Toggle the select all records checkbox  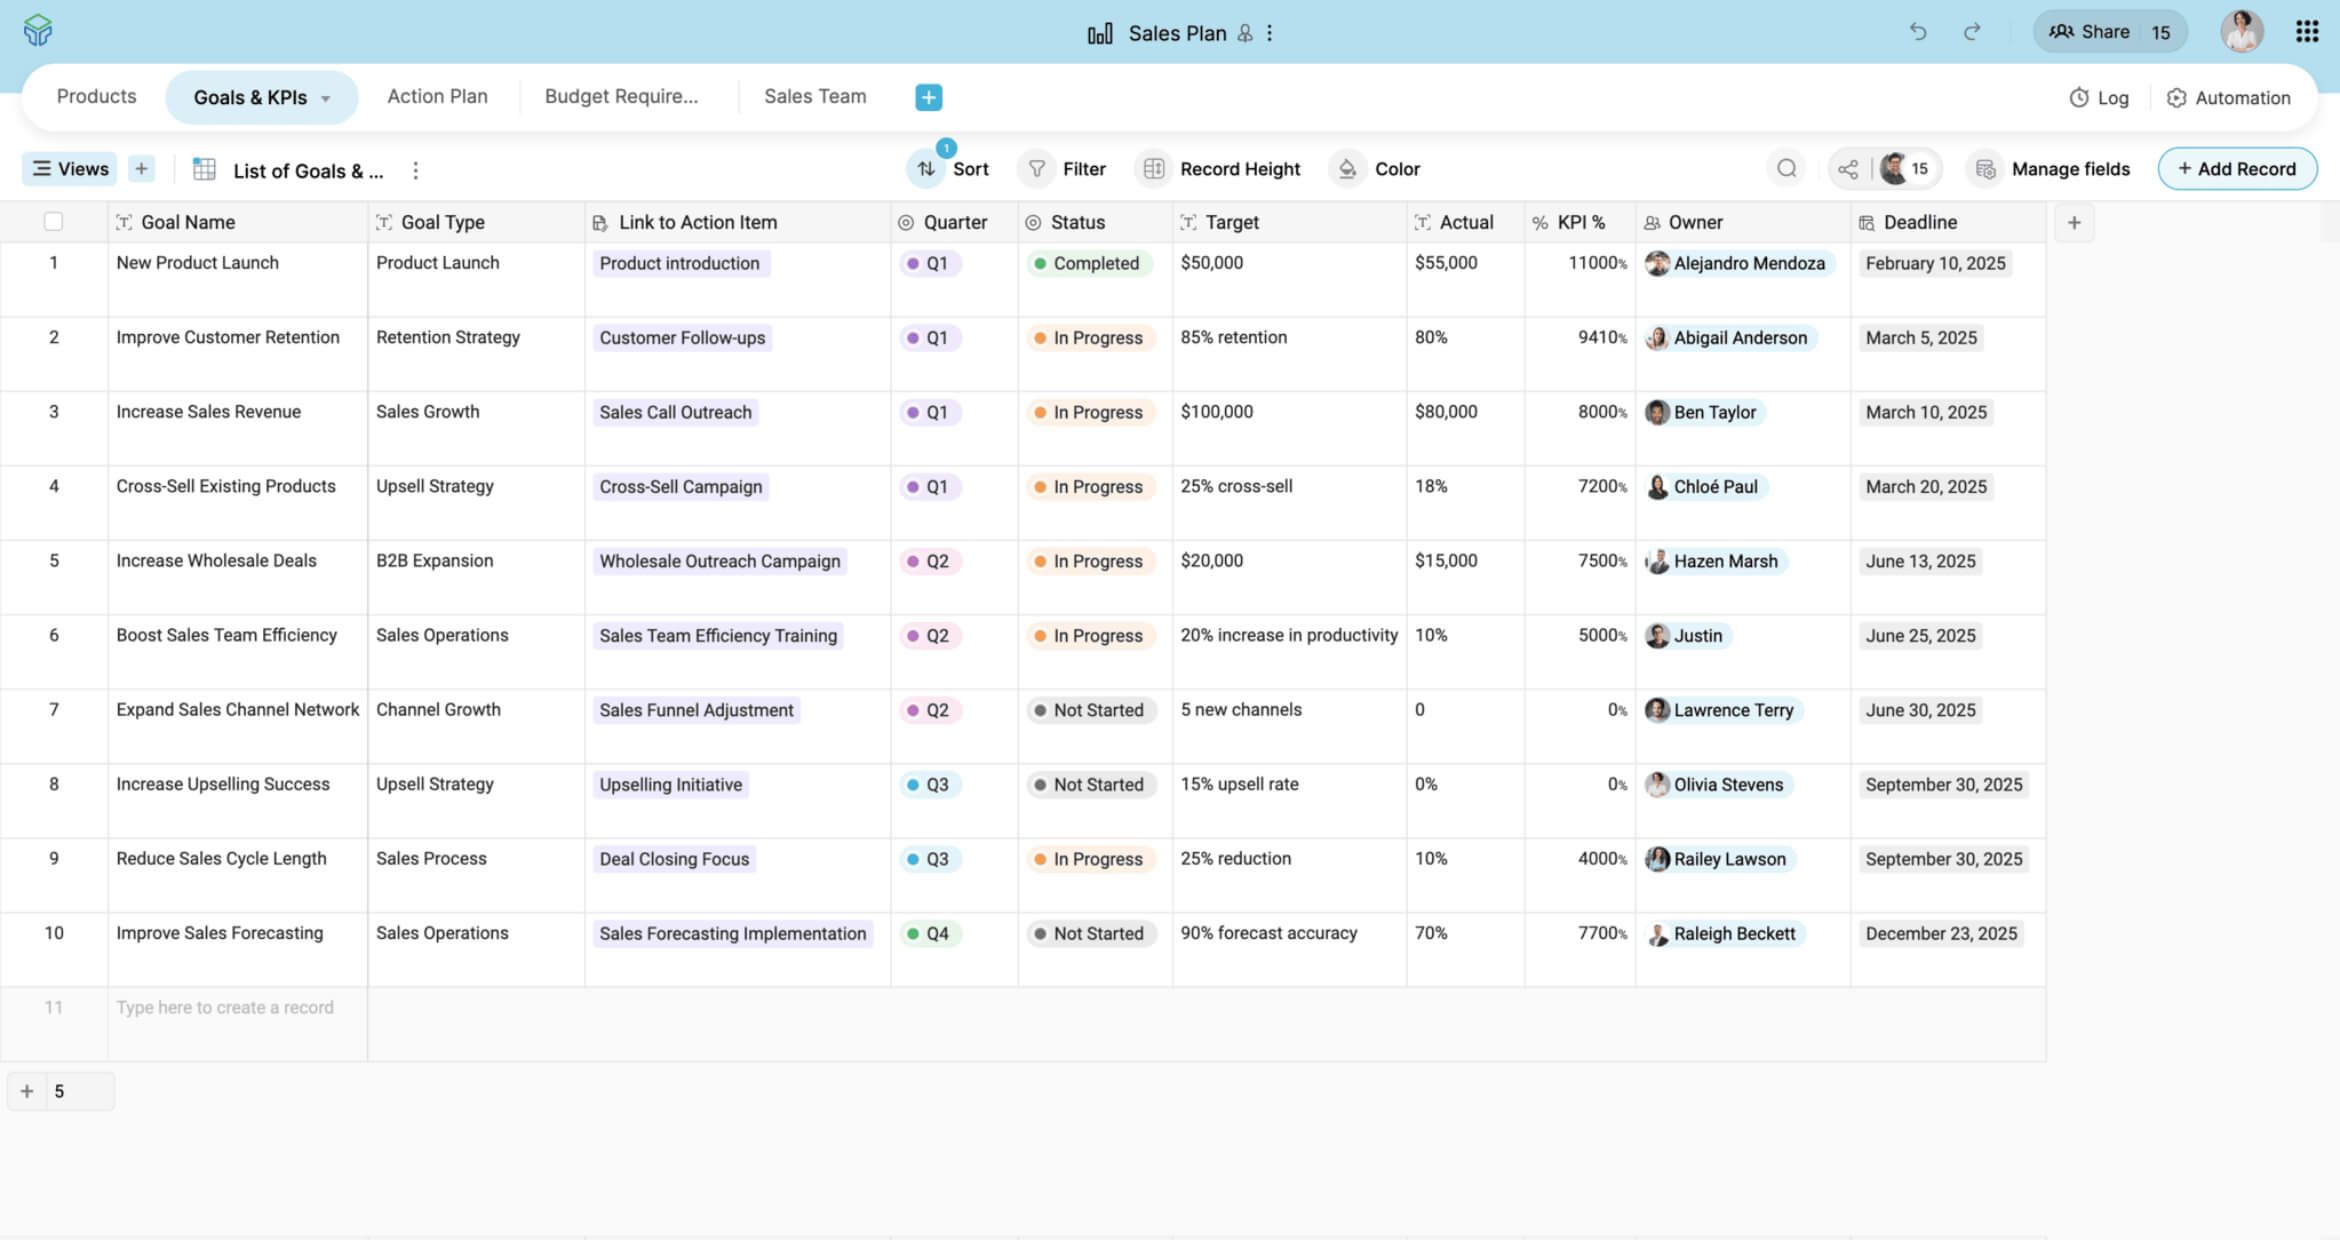pyautogui.click(x=54, y=222)
